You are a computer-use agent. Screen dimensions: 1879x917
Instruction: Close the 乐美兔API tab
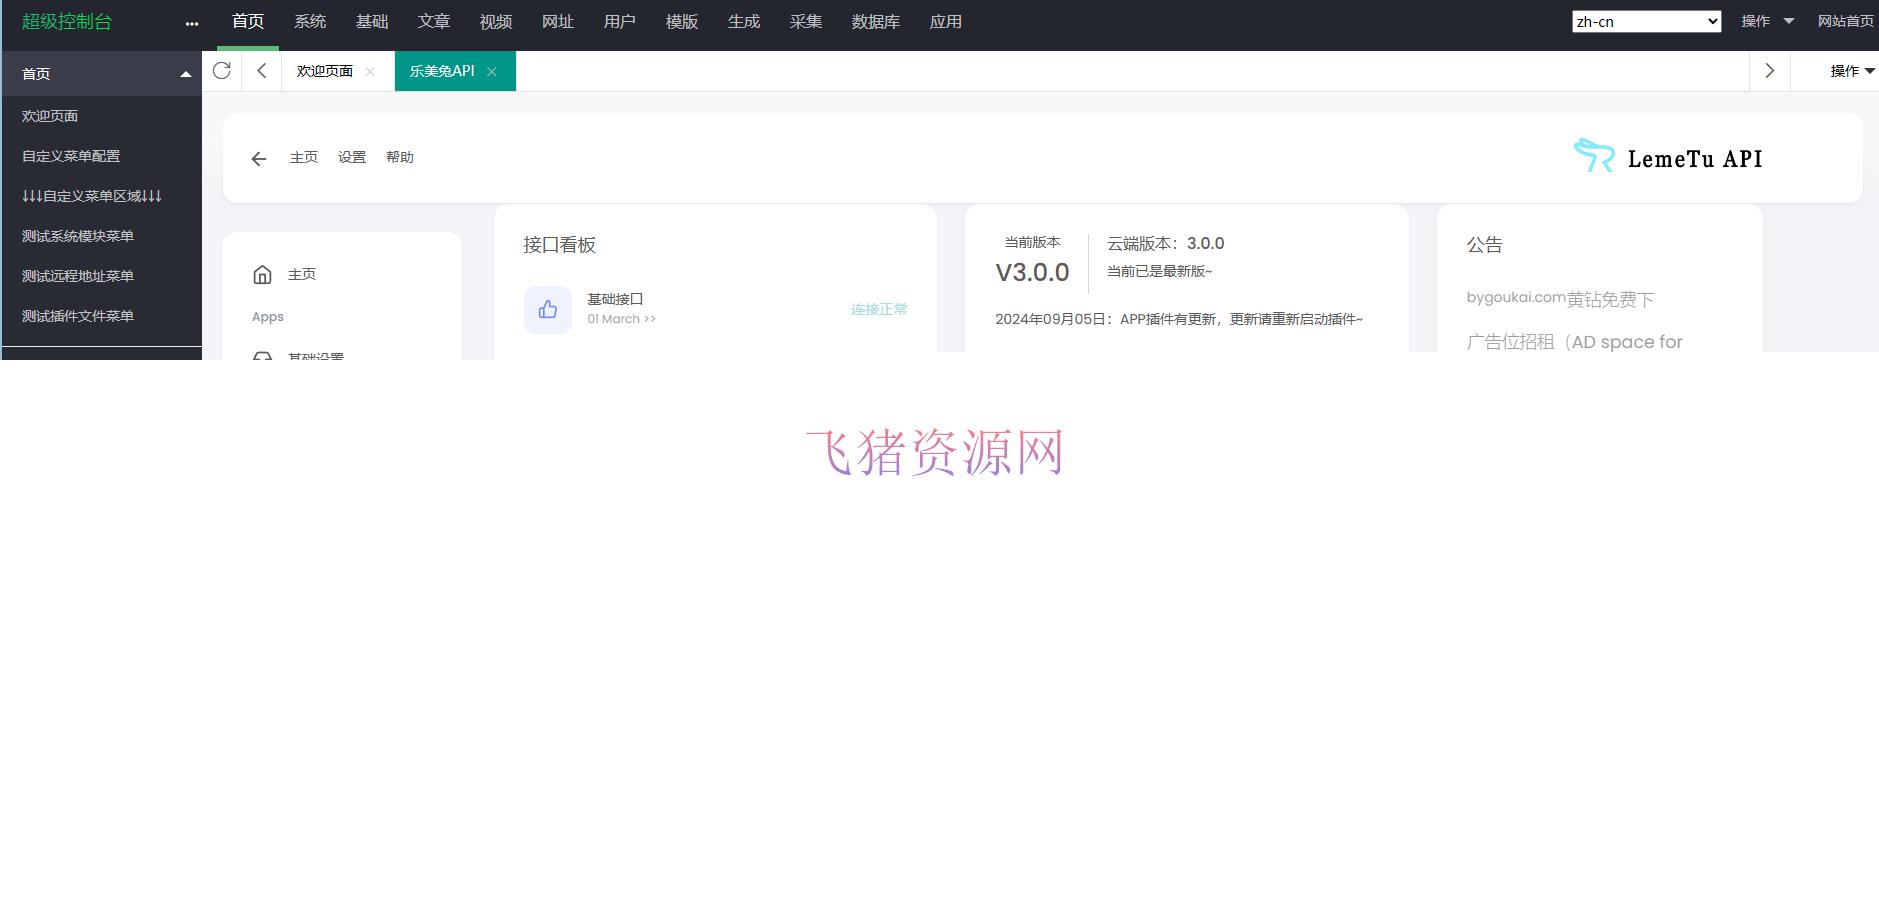click(492, 71)
